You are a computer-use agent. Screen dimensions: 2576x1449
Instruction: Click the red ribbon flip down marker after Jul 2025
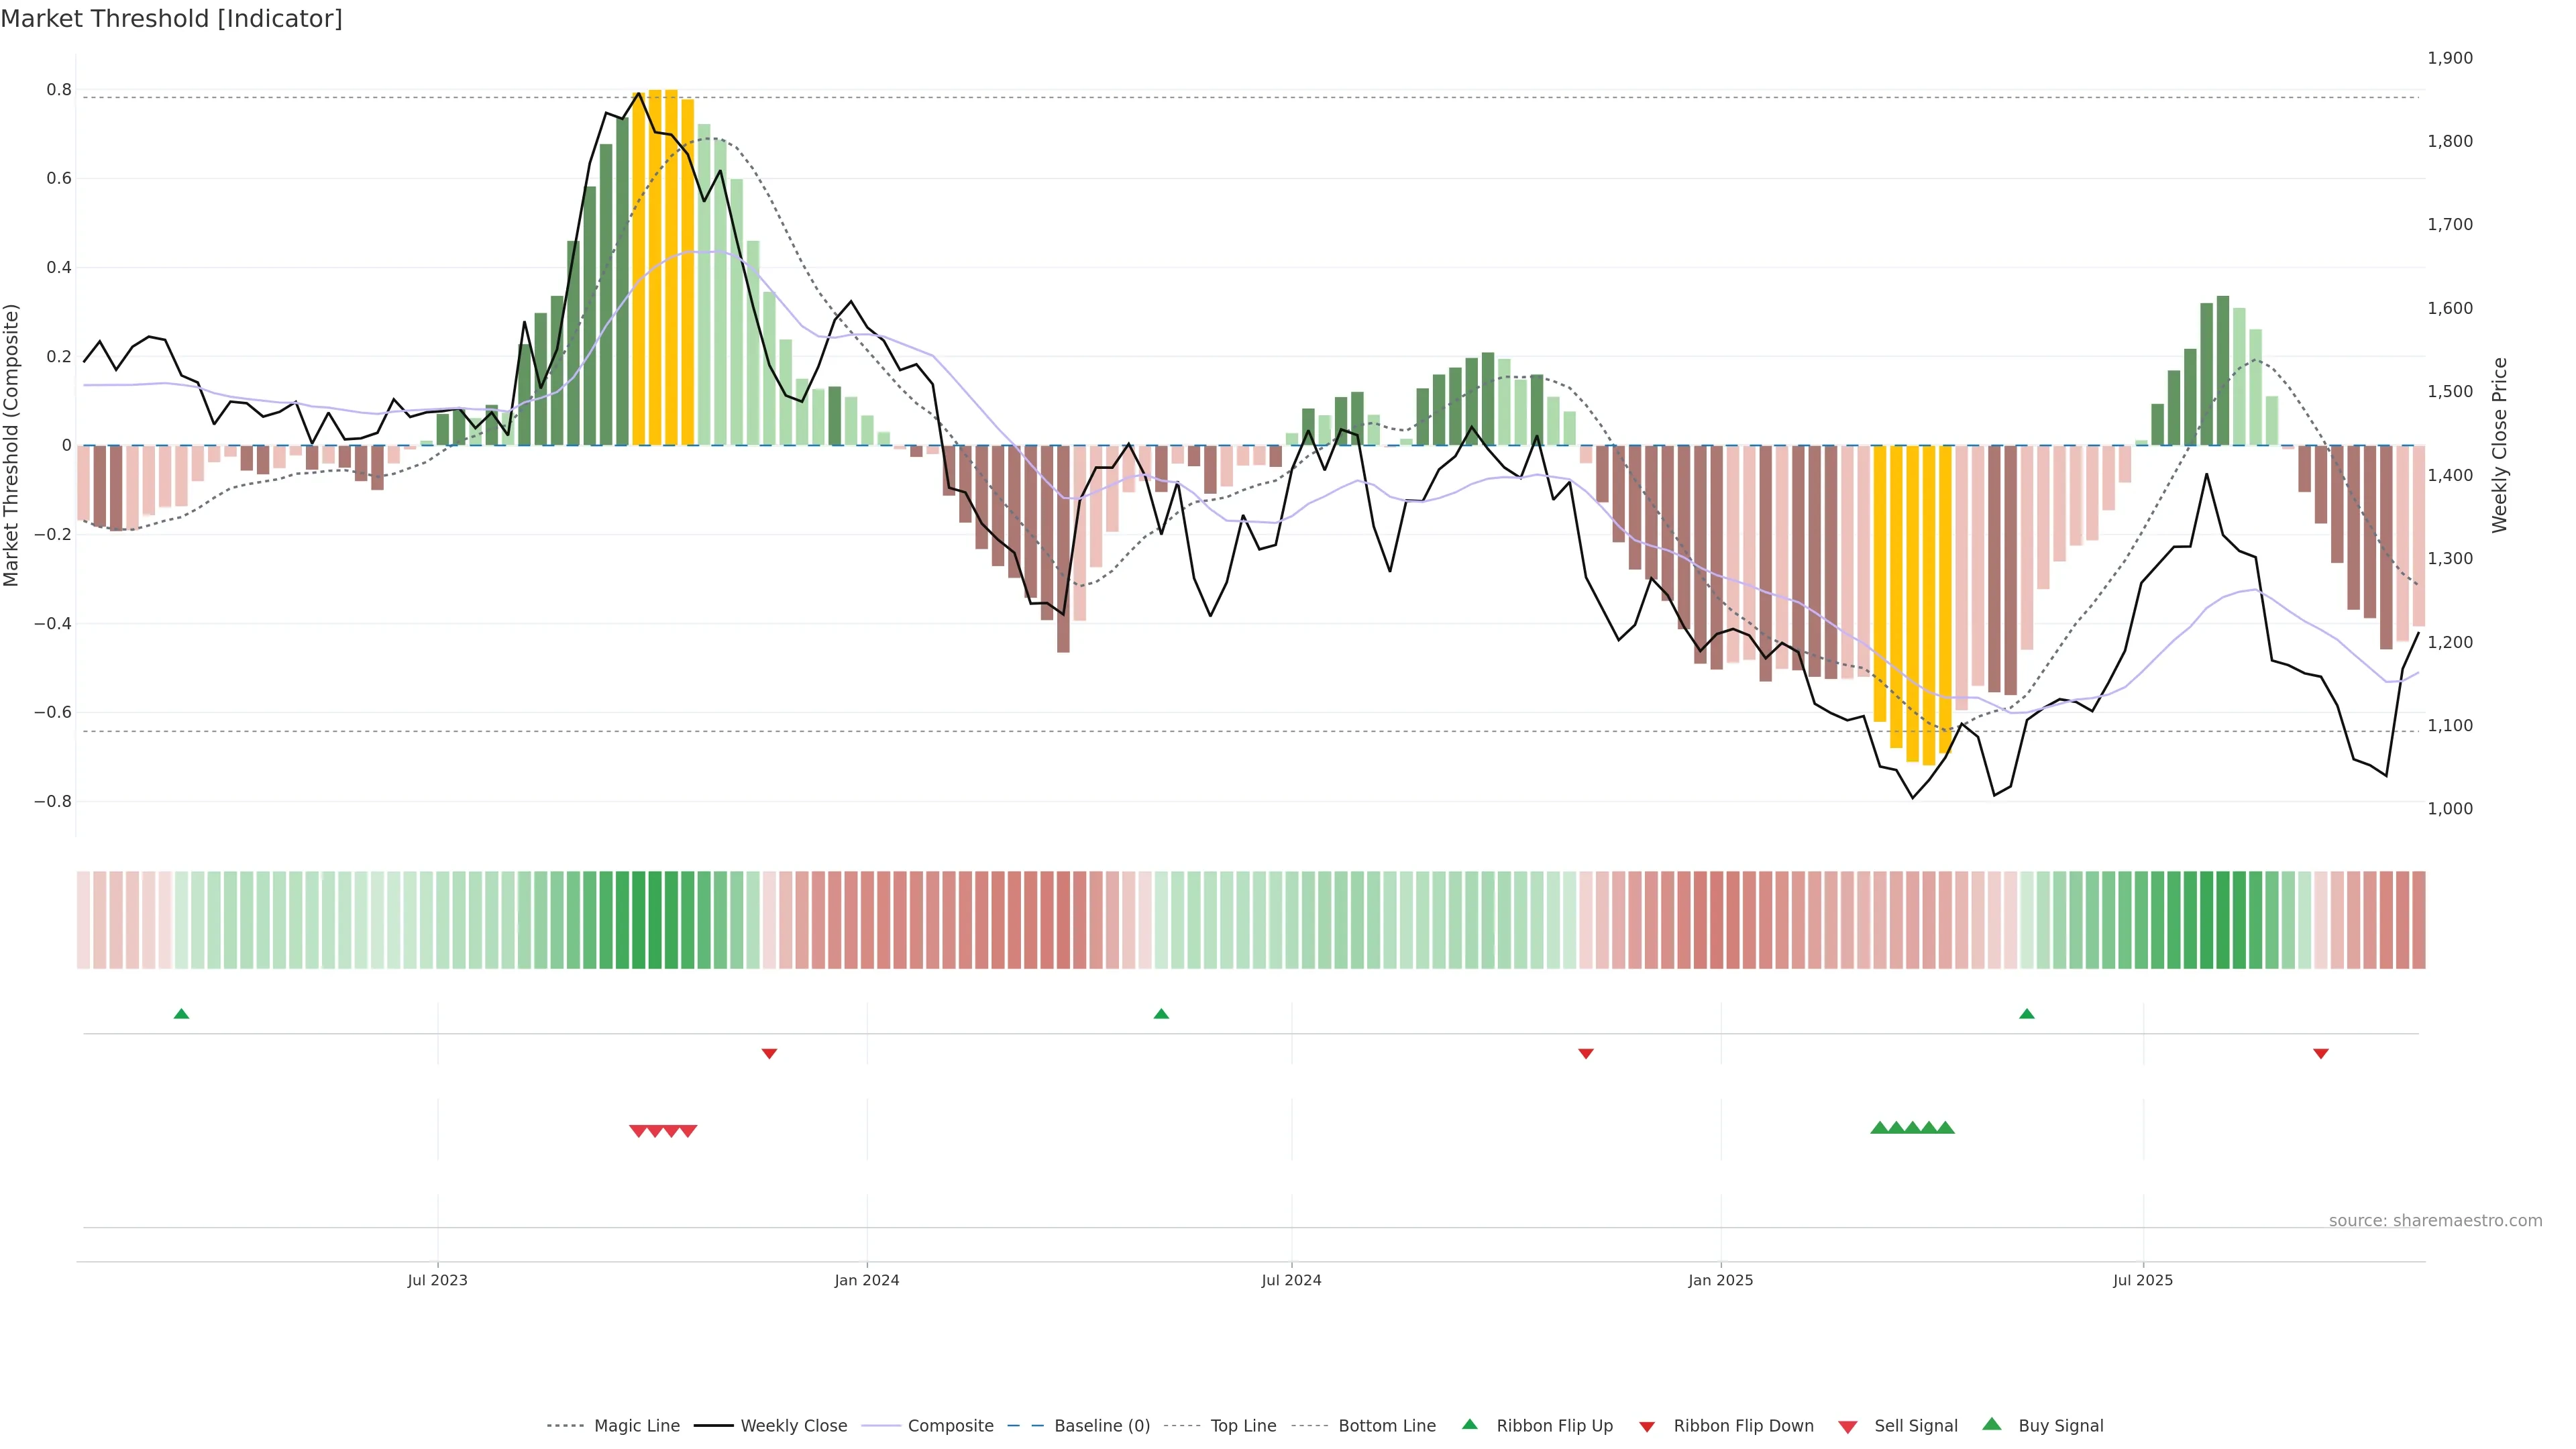tap(2321, 1053)
